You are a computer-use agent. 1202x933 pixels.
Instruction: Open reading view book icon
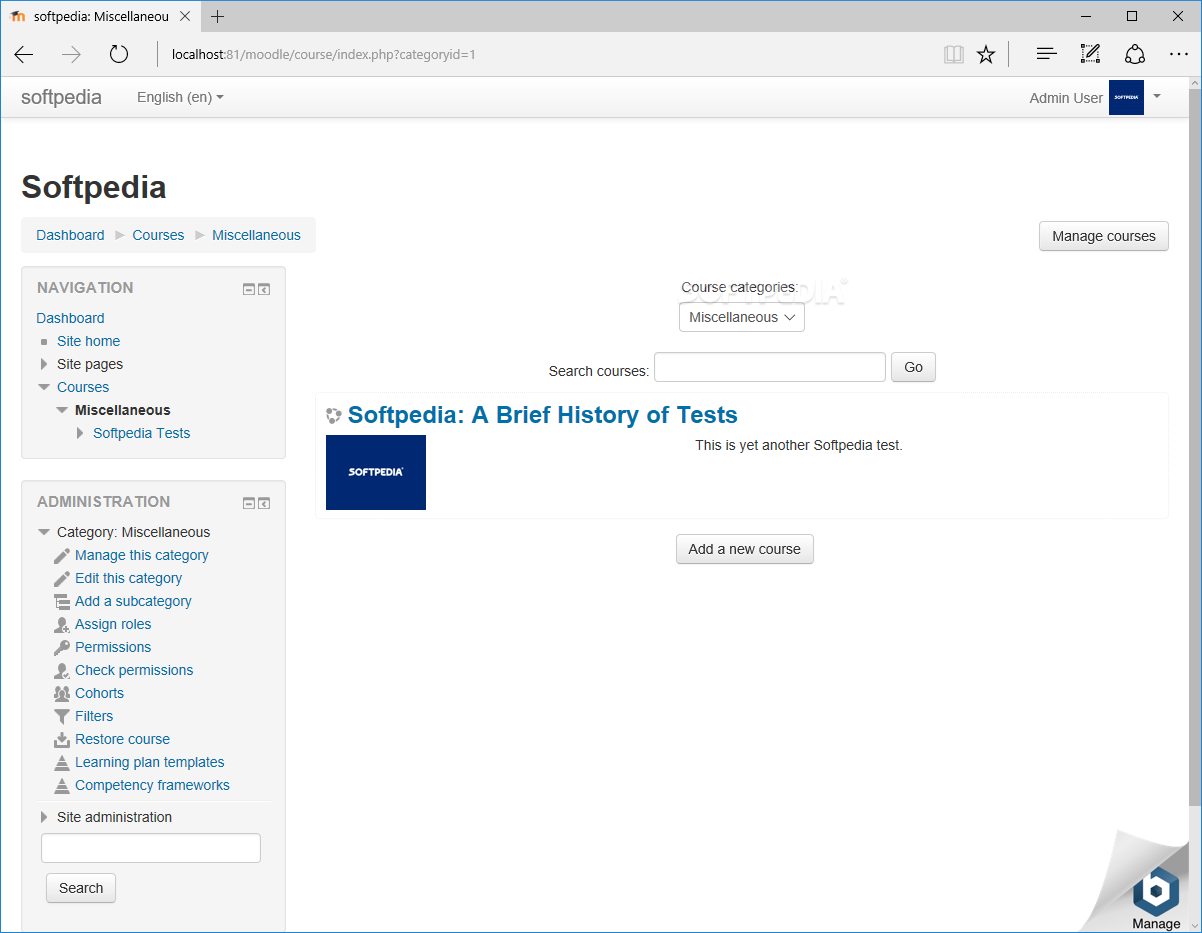pyautogui.click(x=954, y=54)
